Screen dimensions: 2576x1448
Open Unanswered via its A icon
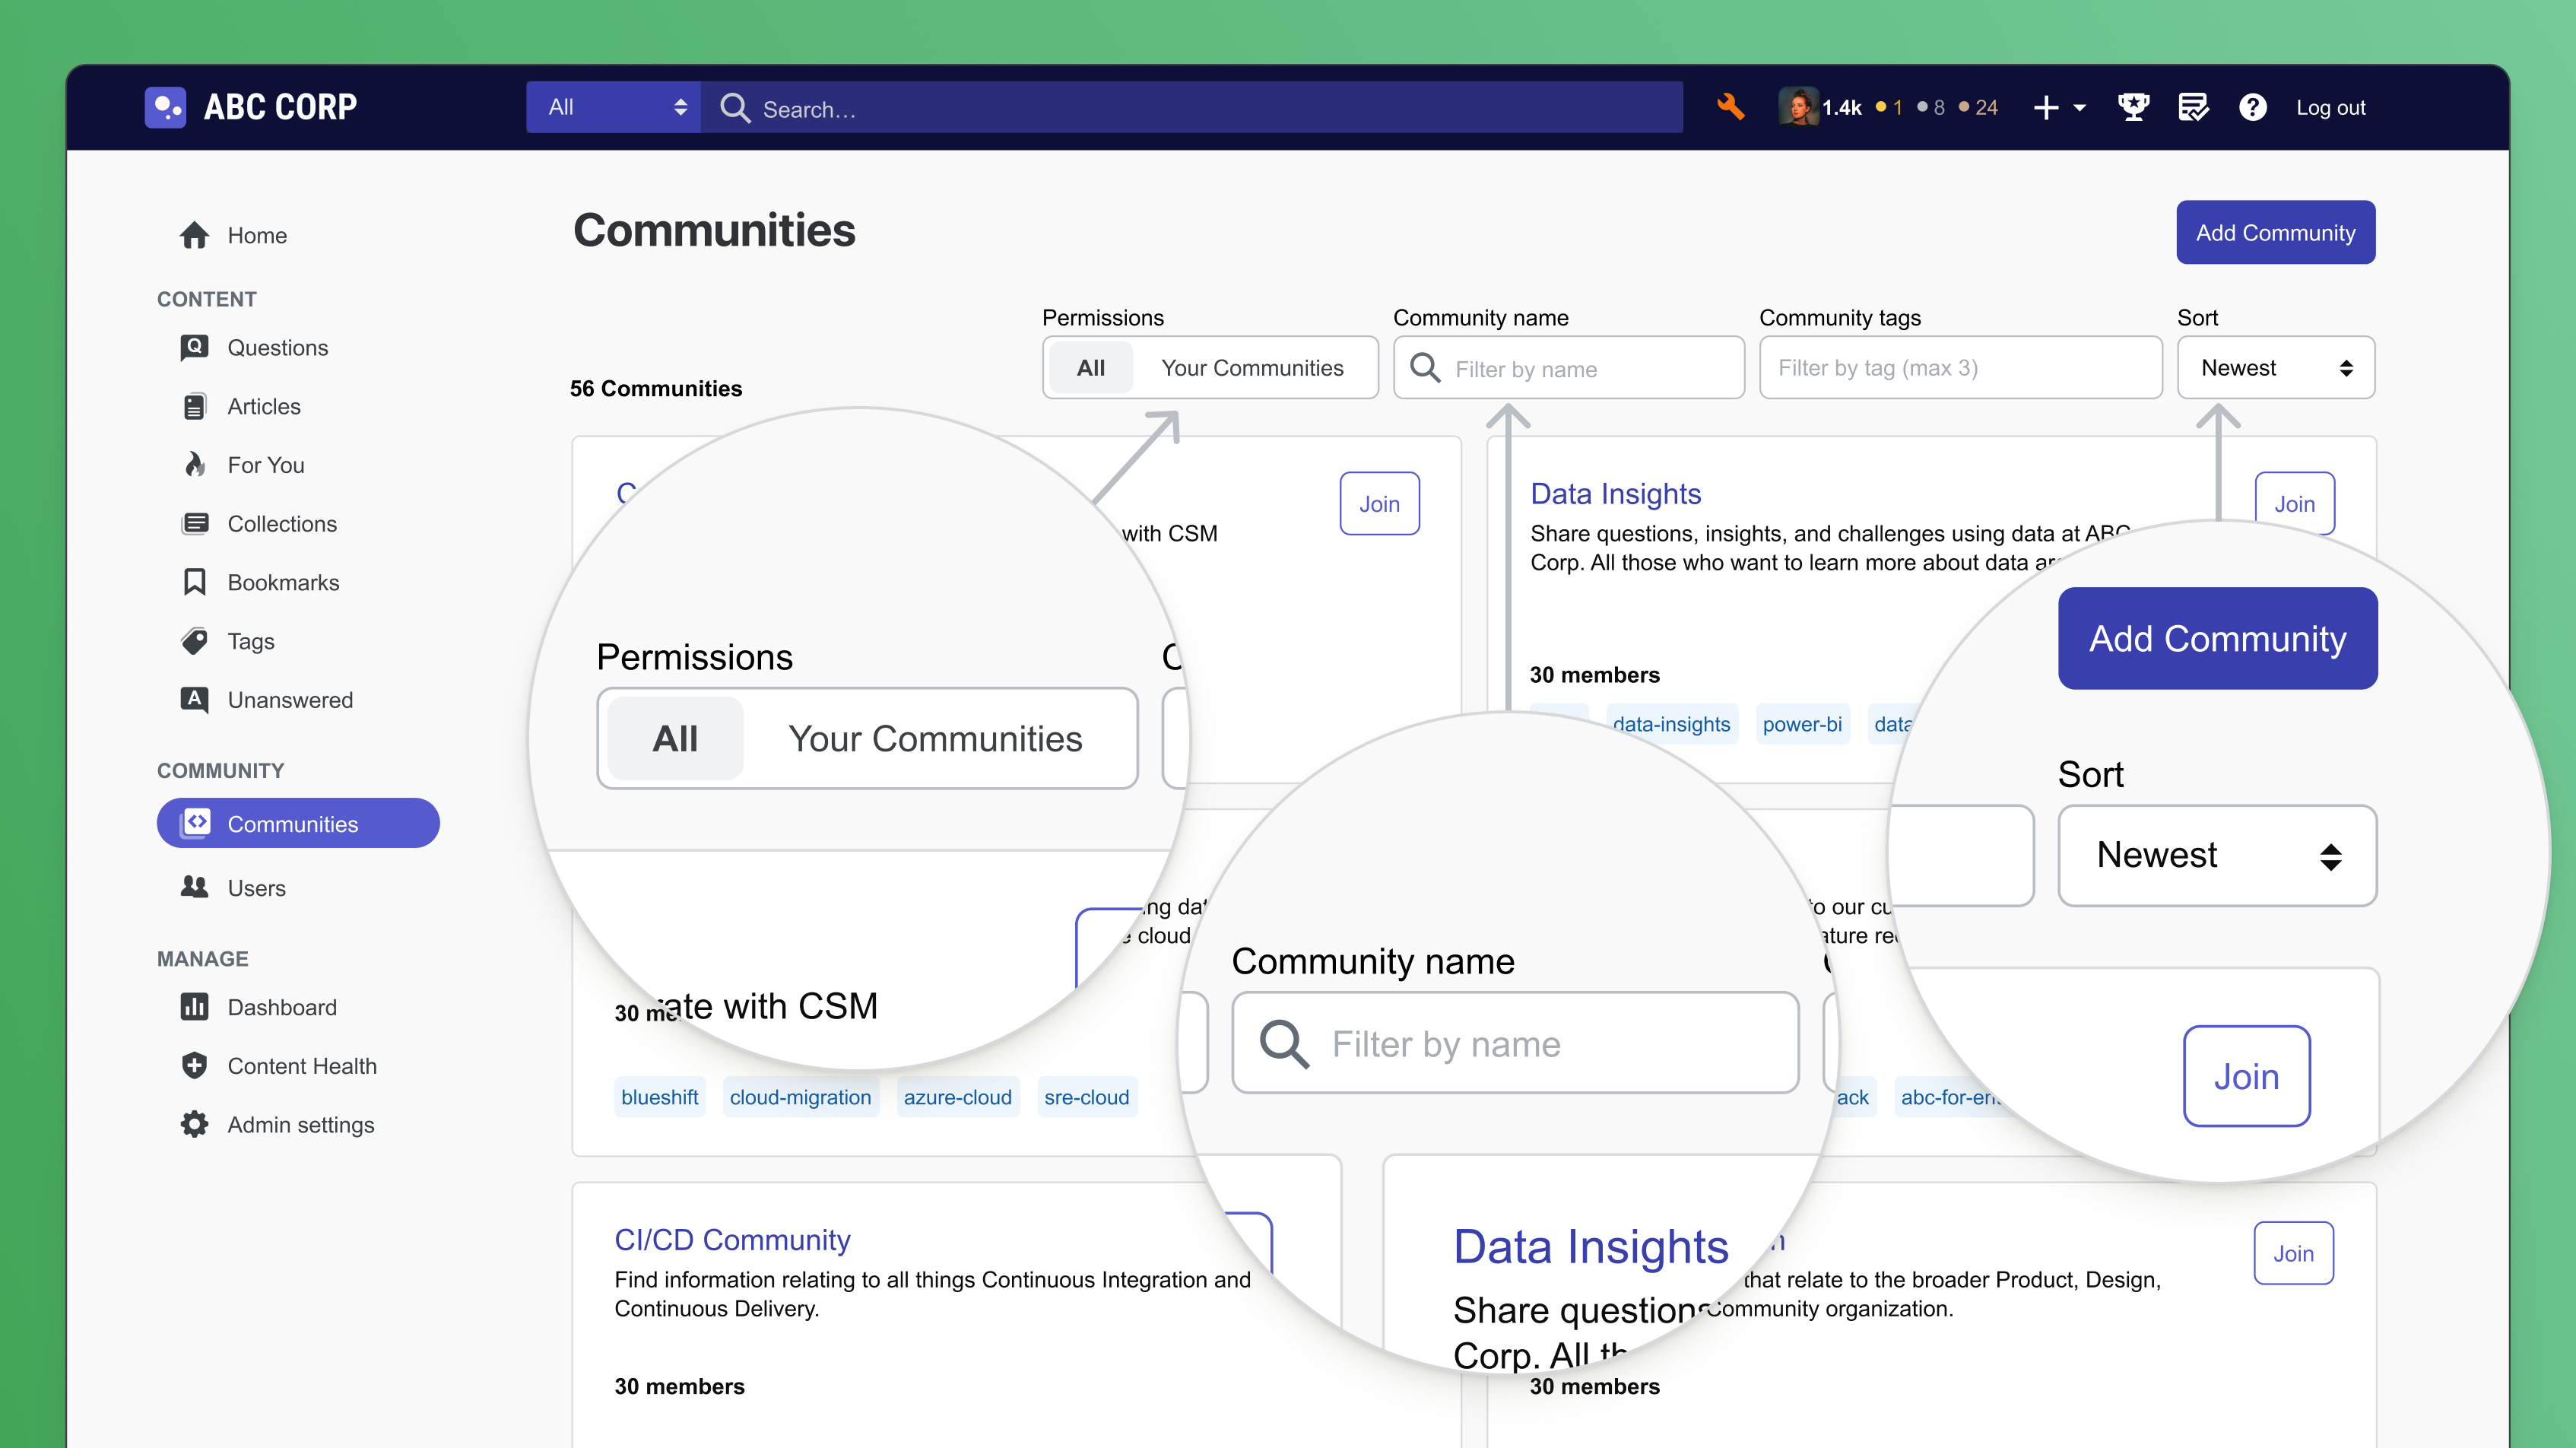tap(194, 699)
